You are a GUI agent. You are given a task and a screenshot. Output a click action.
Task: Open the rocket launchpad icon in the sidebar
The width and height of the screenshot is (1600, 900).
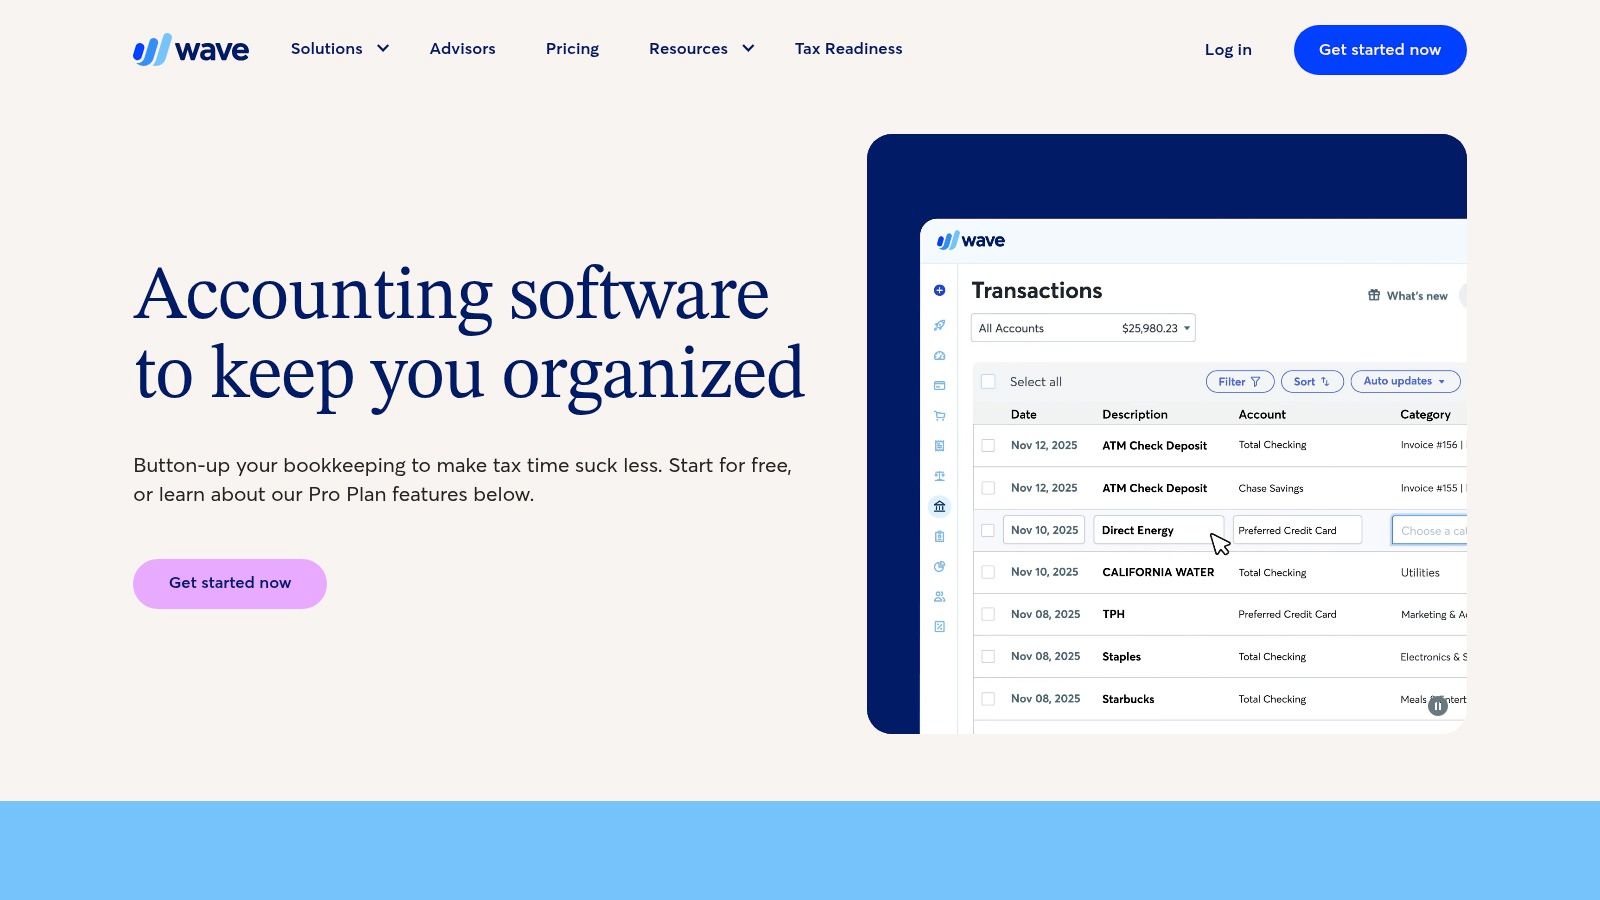(x=939, y=325)
